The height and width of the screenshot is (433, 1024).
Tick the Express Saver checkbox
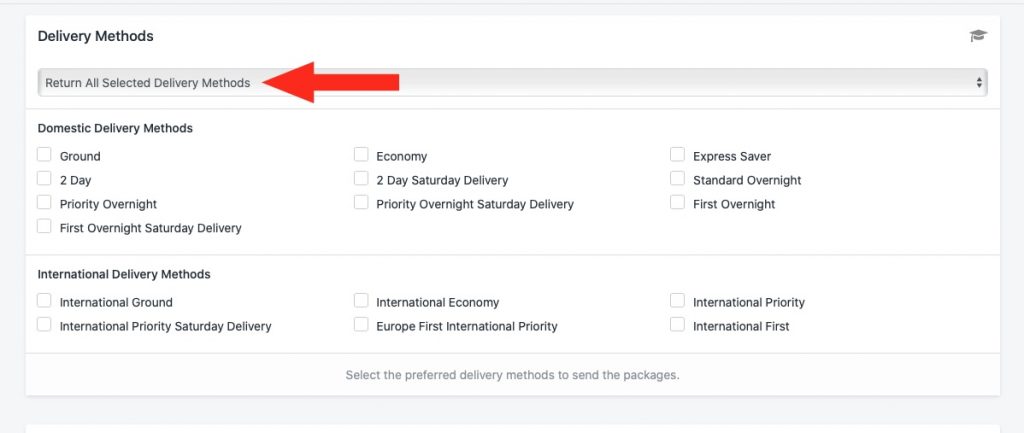[x=677, y=155]
